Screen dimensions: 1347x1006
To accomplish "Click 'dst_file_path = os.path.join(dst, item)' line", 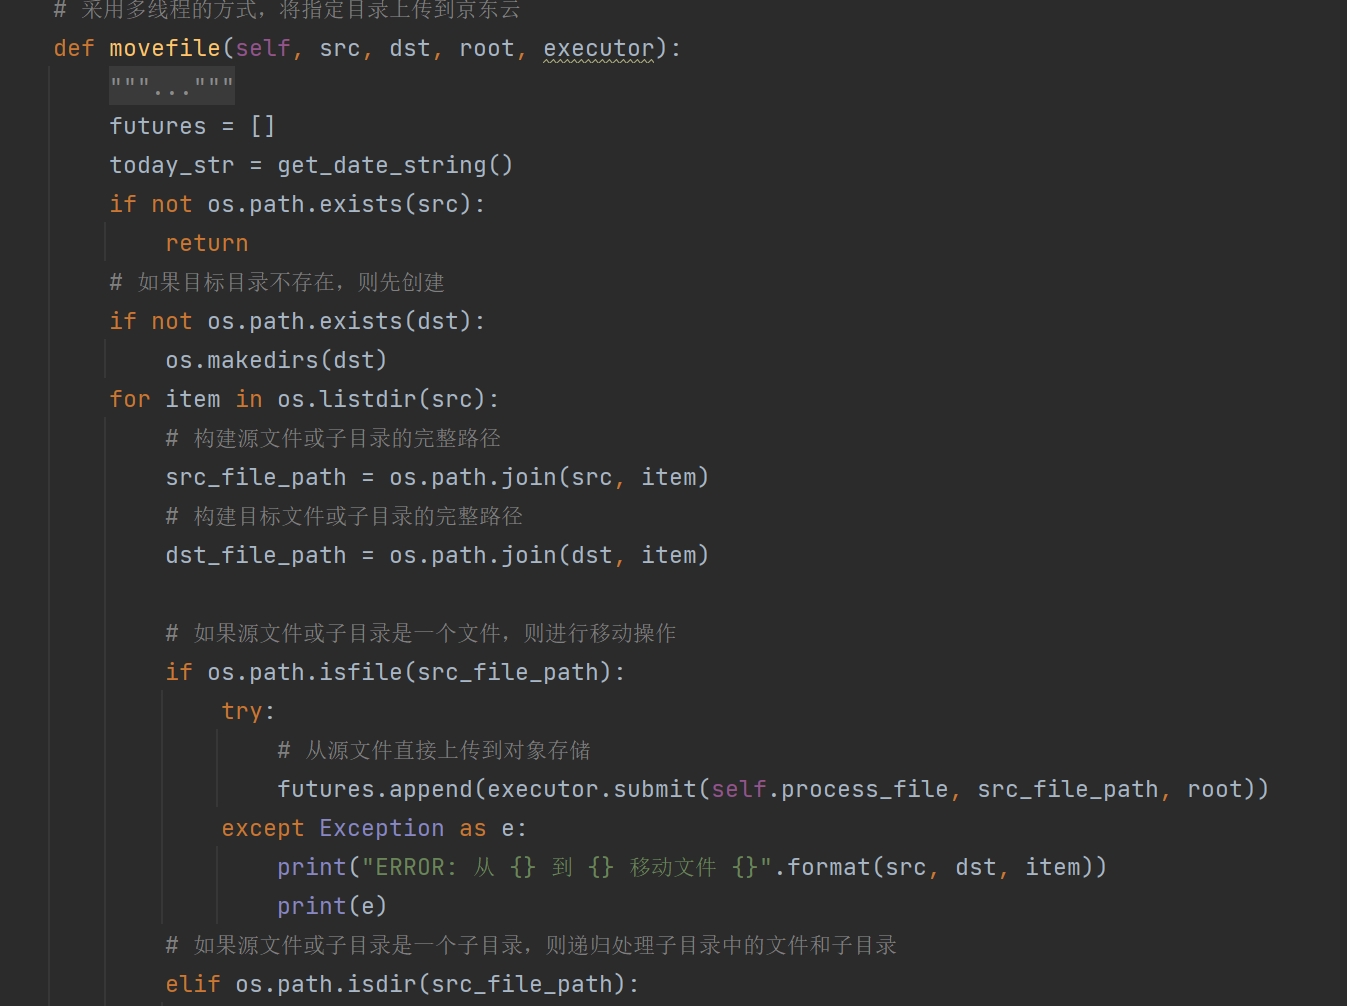I will tap(437, 555).
